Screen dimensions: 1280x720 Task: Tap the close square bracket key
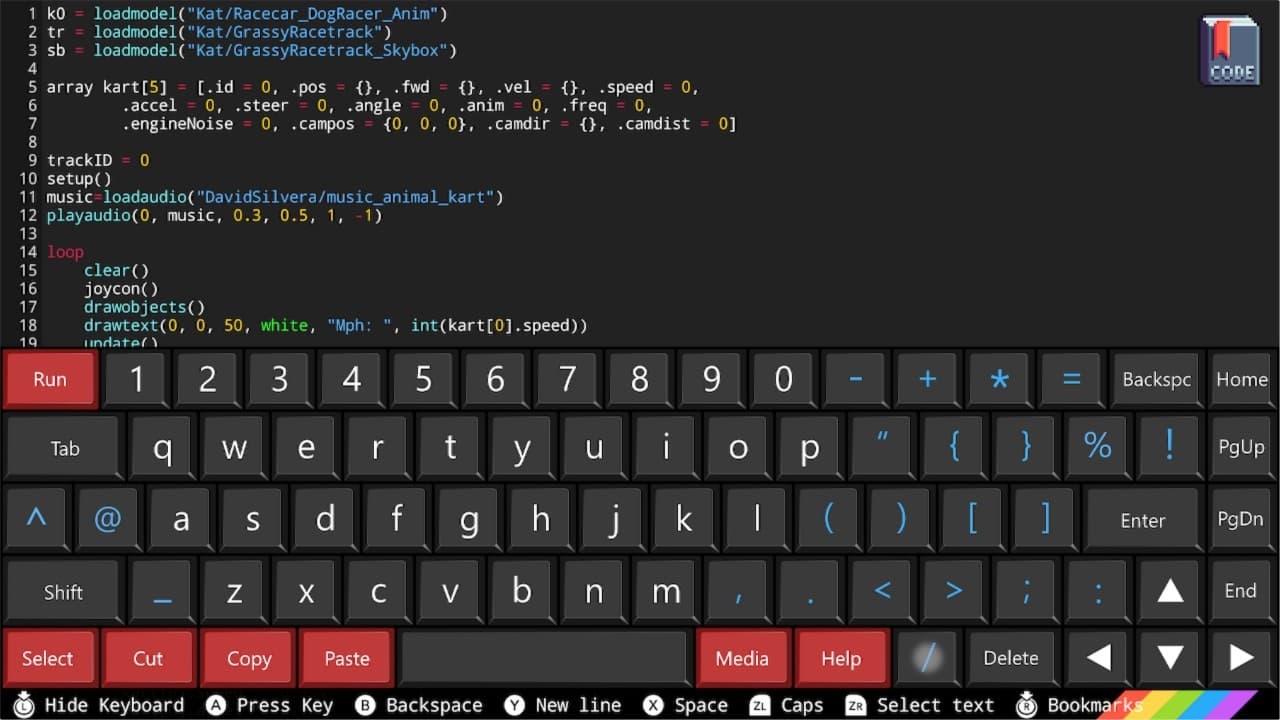(1045, 519)
